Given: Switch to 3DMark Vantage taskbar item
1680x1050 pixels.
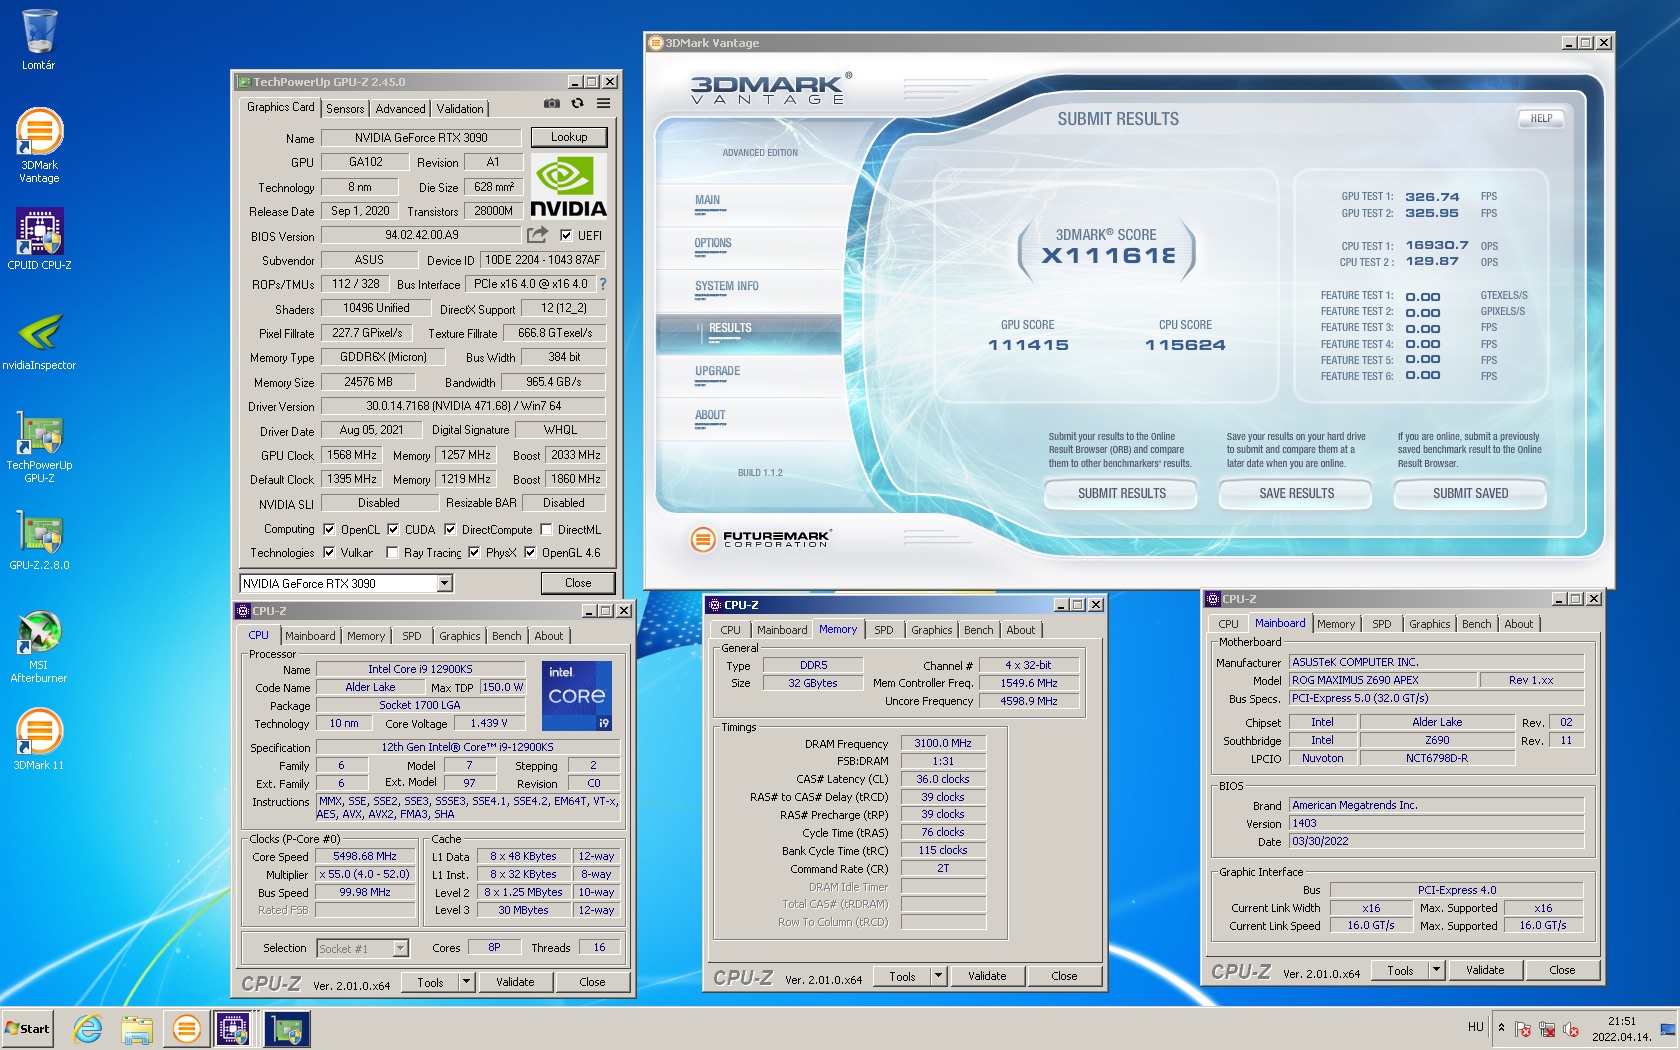Looking at the screenshot, I should click(186, 1028).
